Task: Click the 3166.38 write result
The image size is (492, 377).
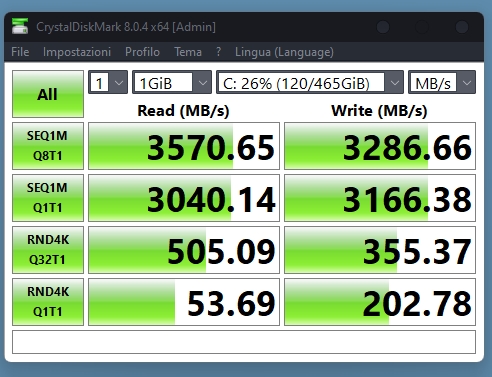Action: [x=380, y=198]
